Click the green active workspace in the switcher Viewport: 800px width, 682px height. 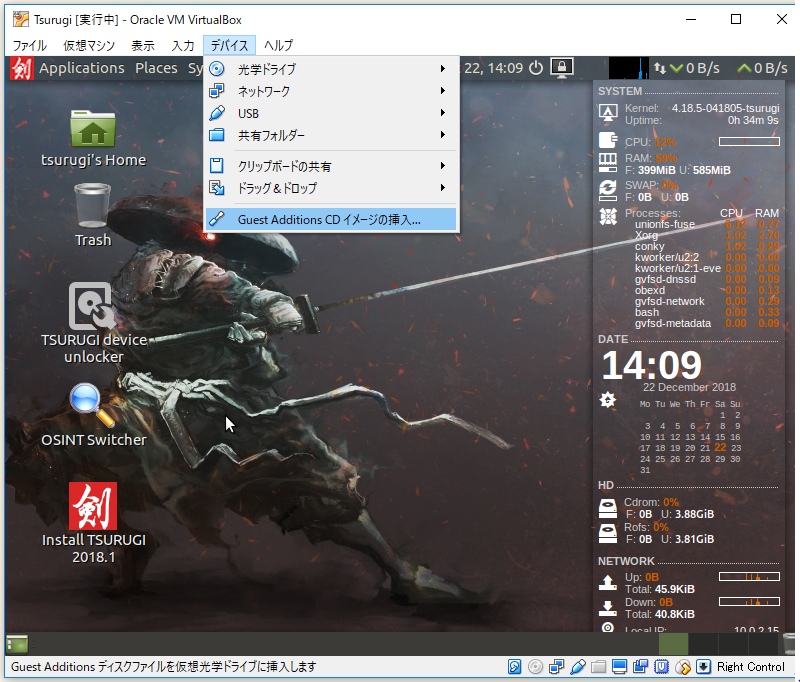[x=673, y=644]
